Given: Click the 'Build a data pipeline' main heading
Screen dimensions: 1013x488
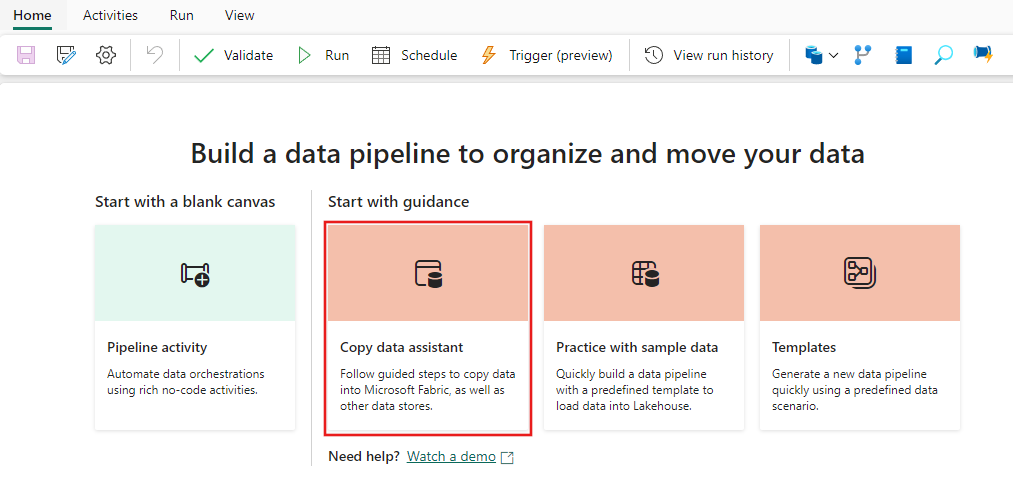Looking at the screenshot, I should [528, 154].
